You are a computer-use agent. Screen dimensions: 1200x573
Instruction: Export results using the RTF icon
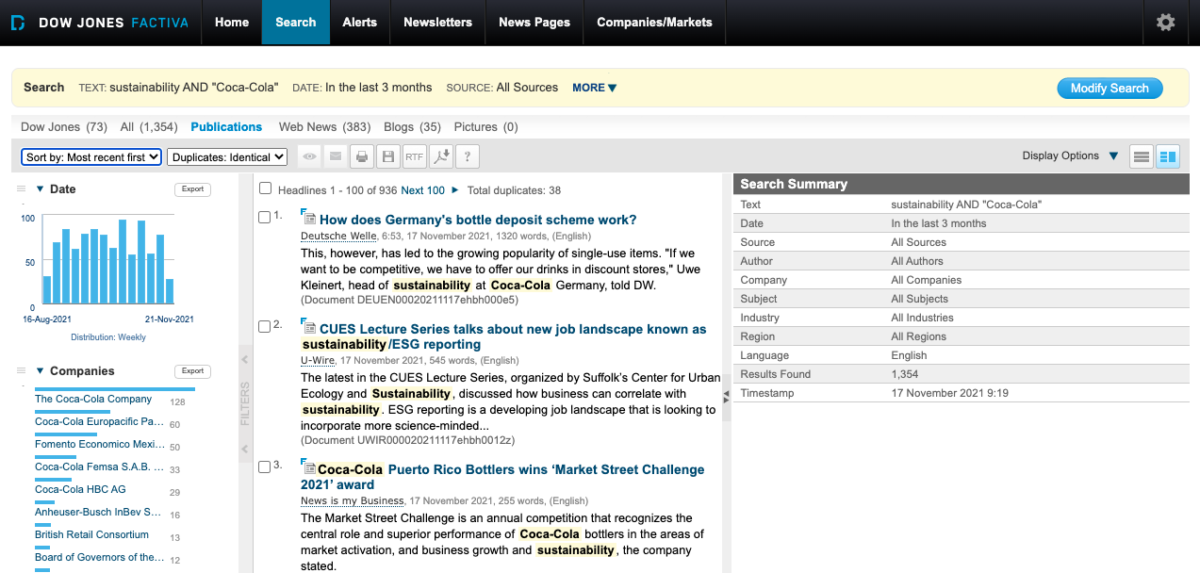point(414,157)
